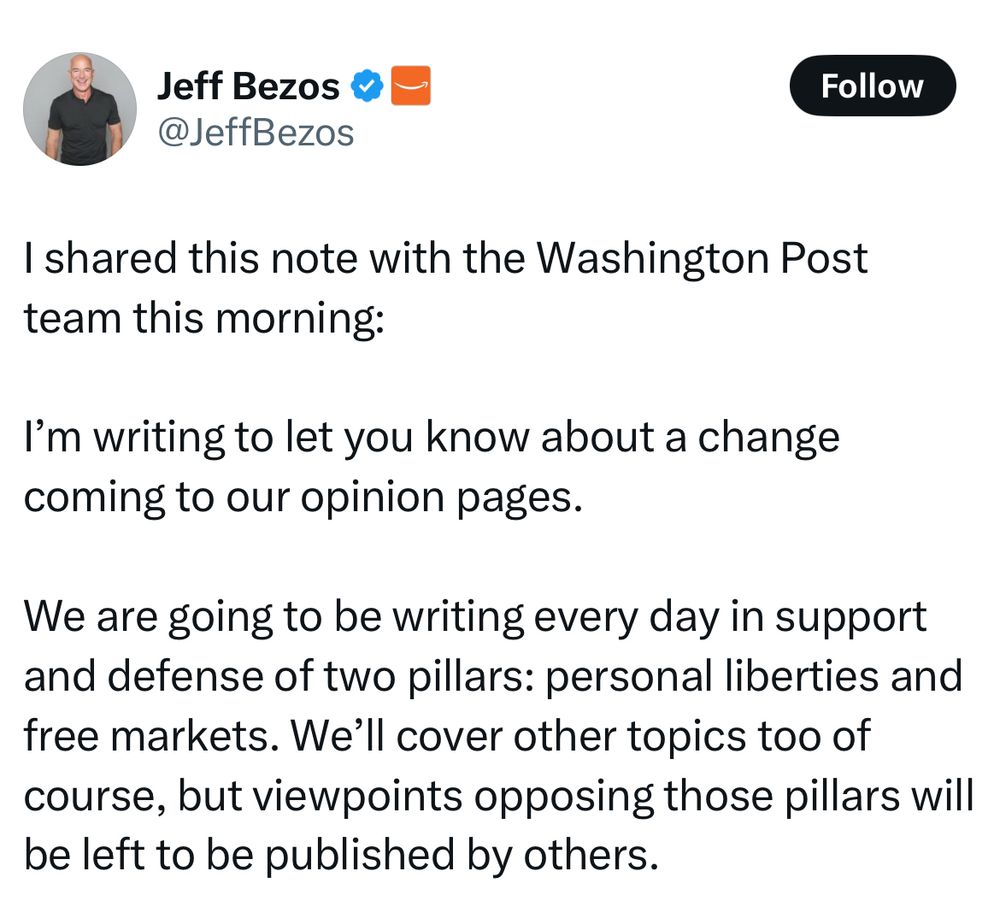This screenshot has height=919, width=1000.
Task: Click the final line 'be left to be published by others.'
Action: click(x=341, y=855)
